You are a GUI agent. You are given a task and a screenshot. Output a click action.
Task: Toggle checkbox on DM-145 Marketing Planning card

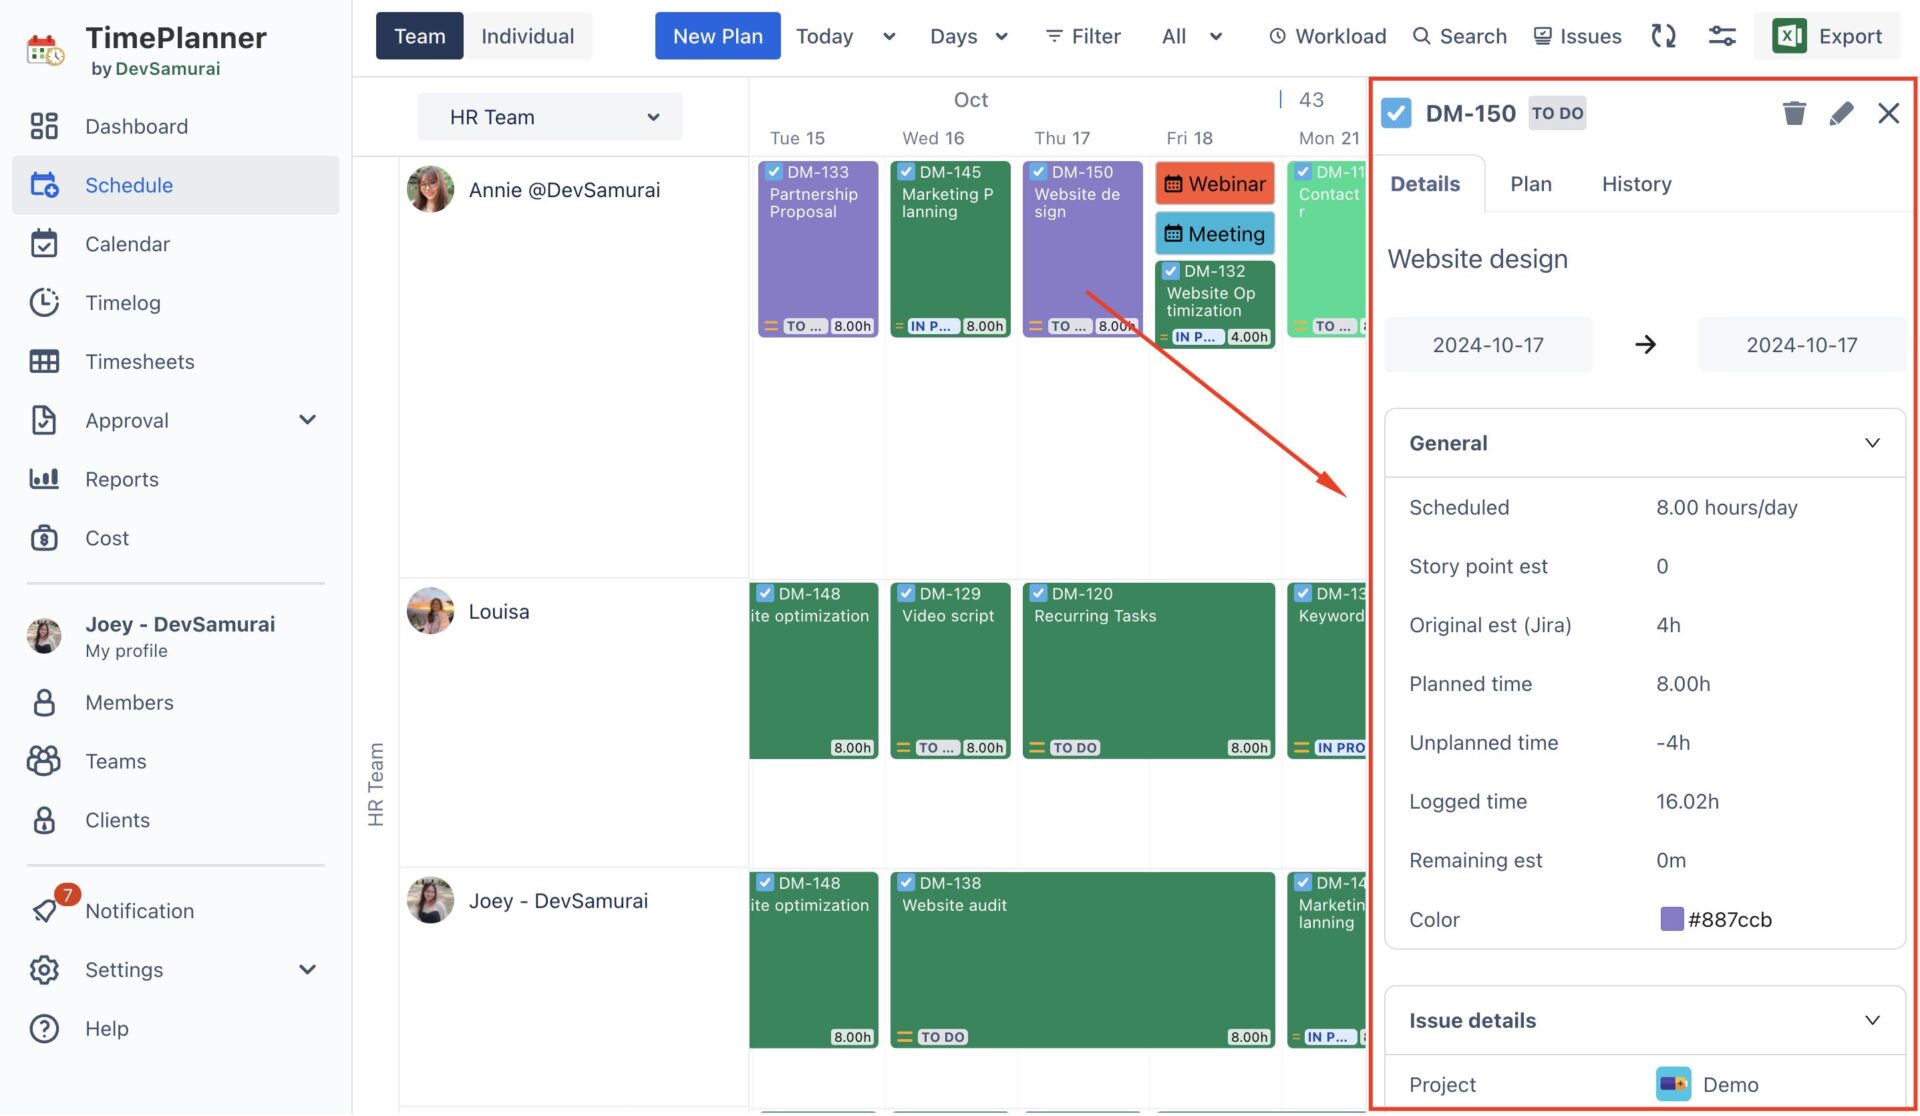click(x=907, y=172)
